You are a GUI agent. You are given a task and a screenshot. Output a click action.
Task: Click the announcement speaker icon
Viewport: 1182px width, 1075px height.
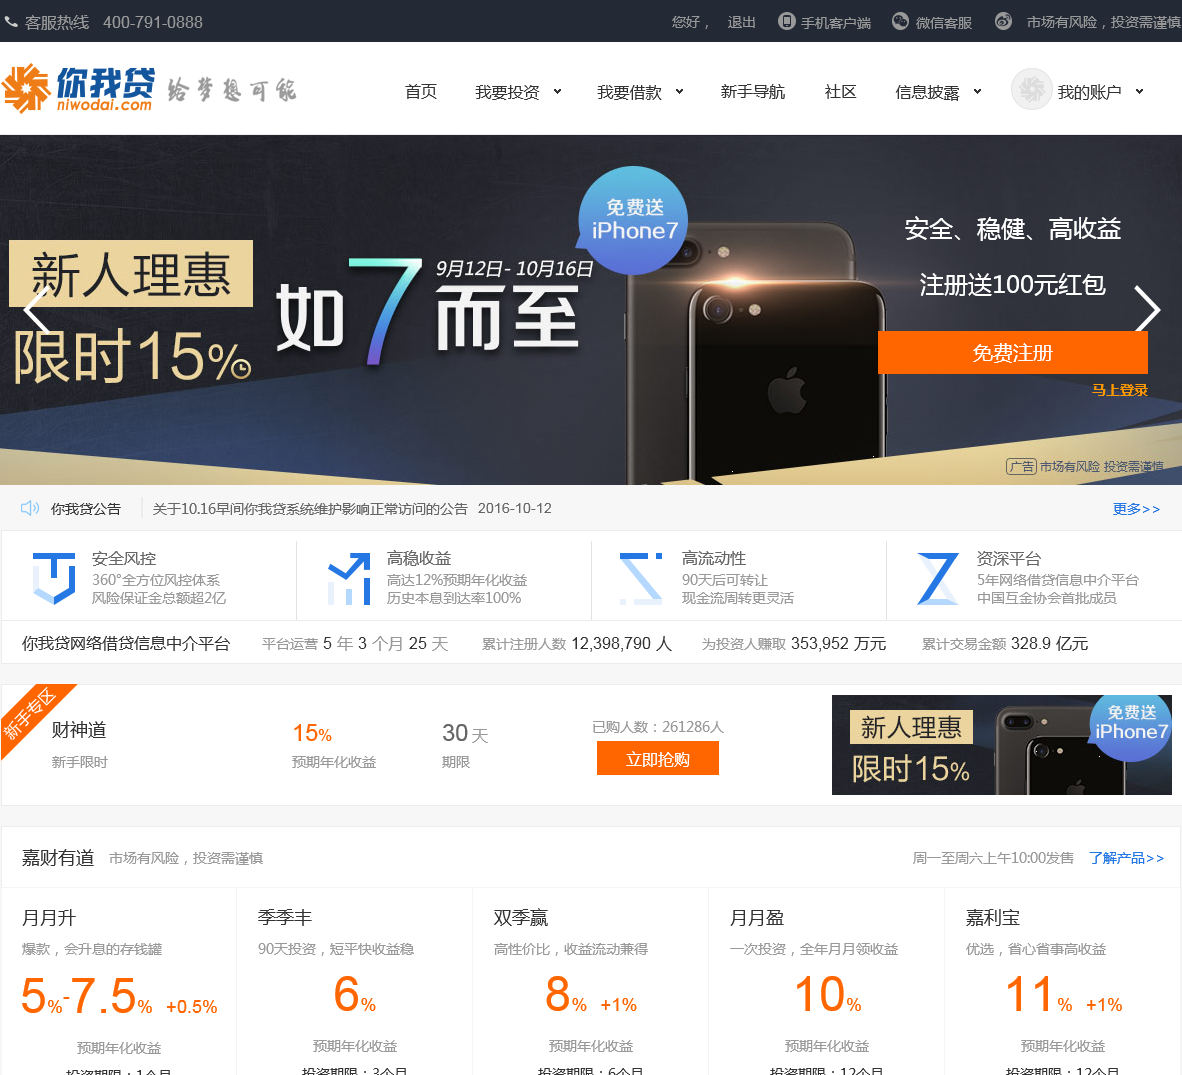[30, 508]
